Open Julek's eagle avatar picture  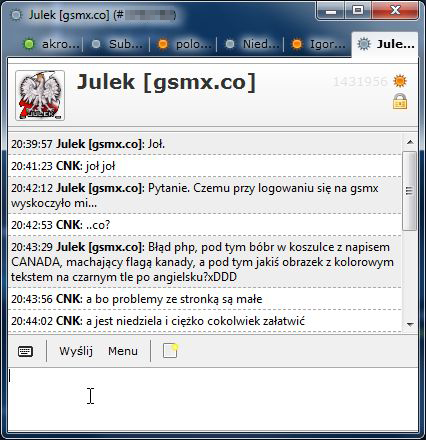tap(40, 95)
